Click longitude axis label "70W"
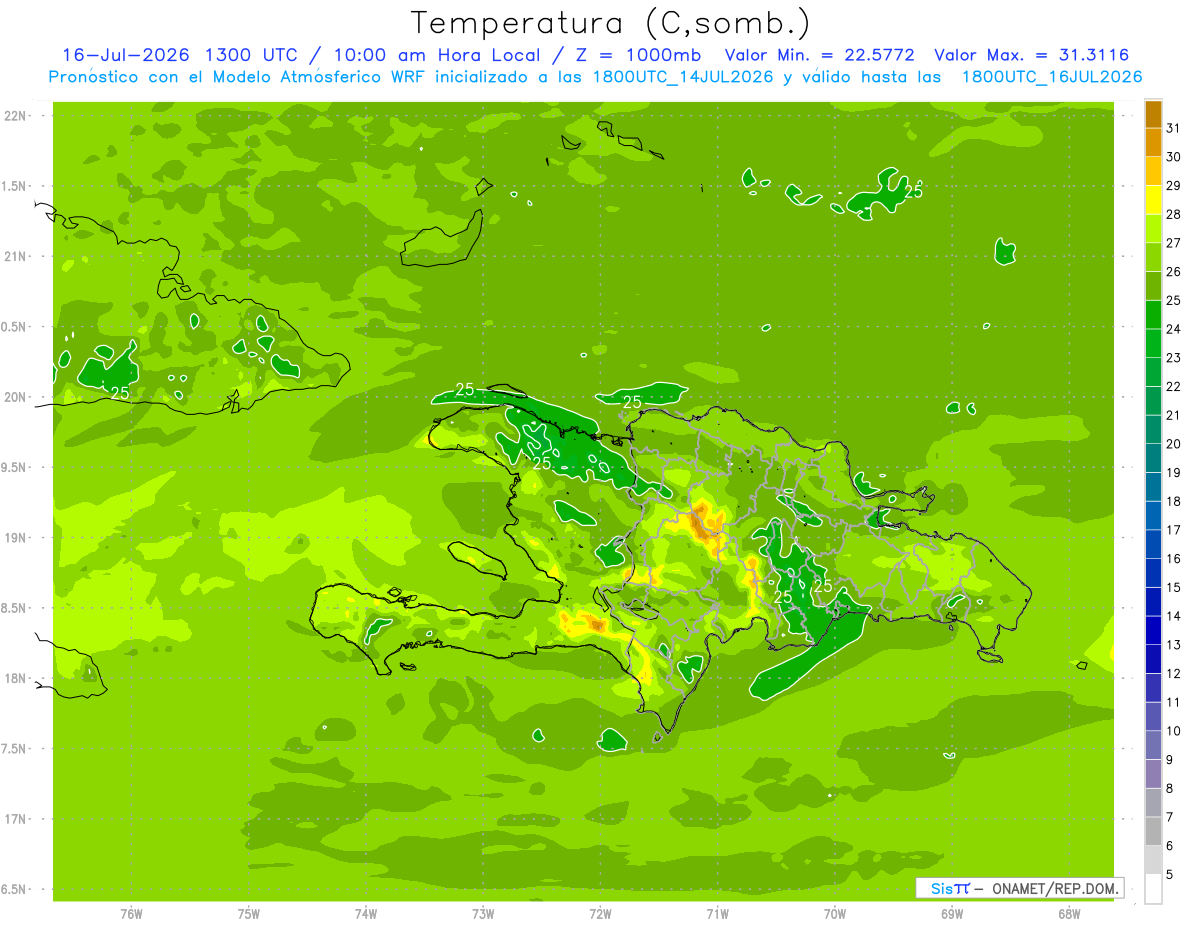Viewport: 1200px width, 927px height. point(835,913)
